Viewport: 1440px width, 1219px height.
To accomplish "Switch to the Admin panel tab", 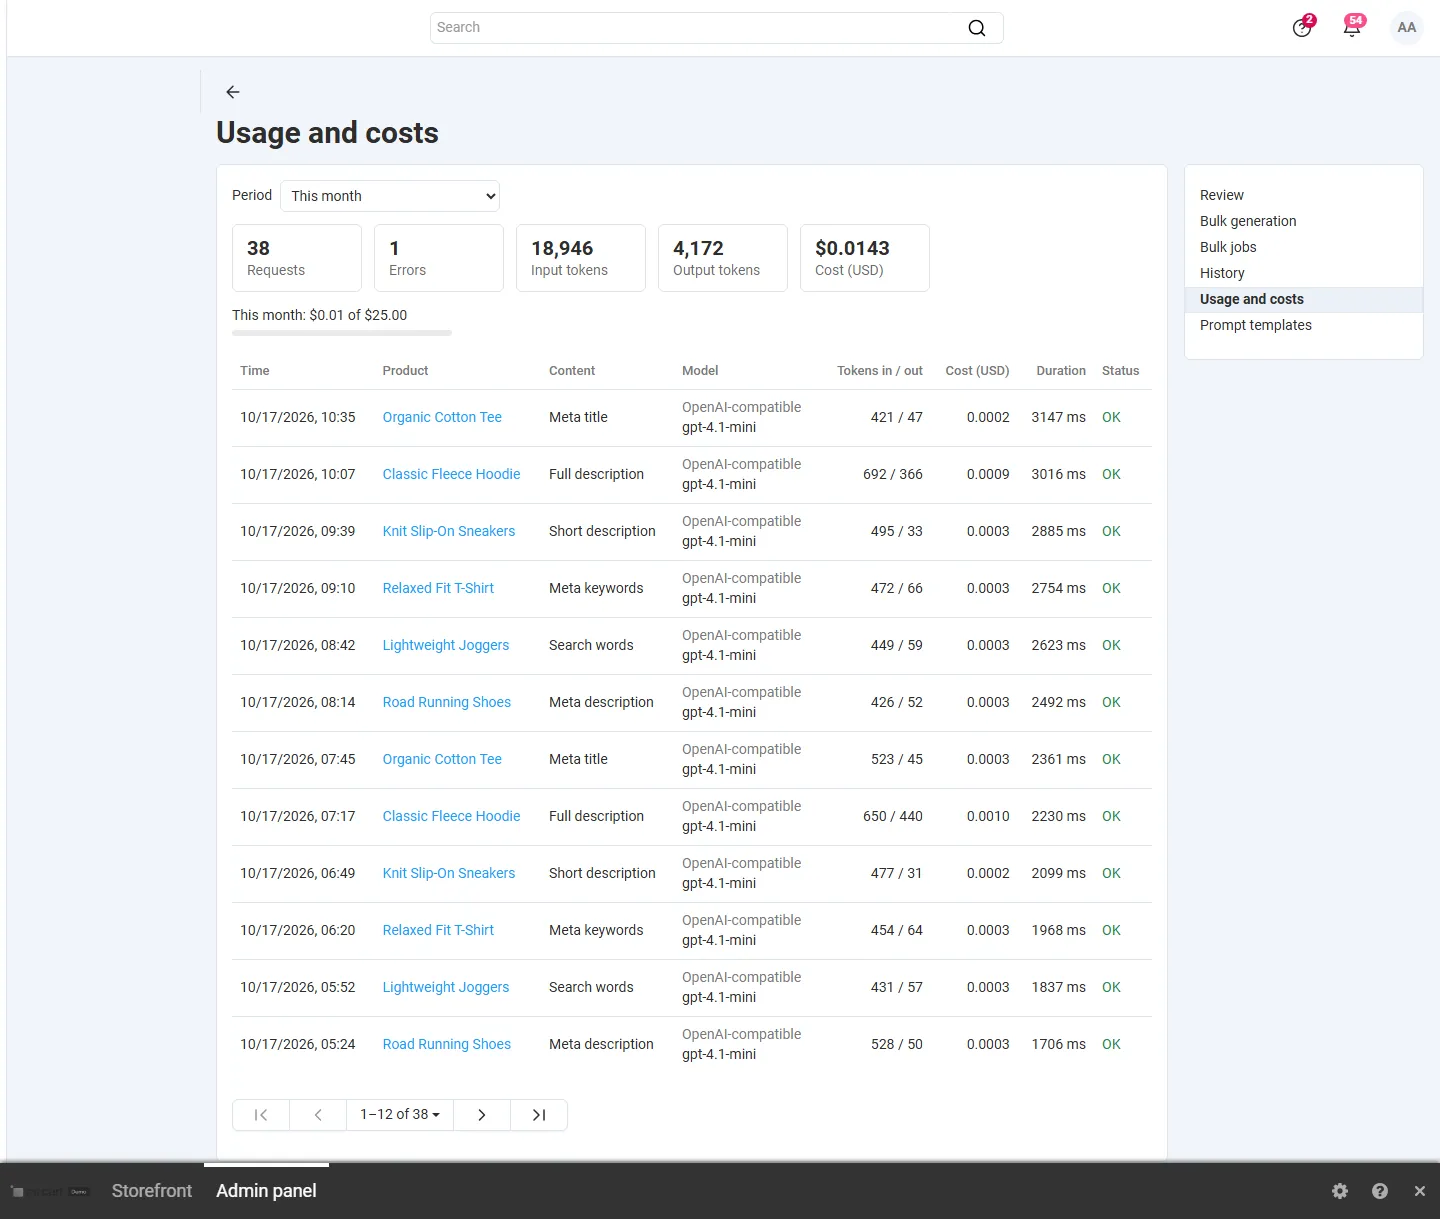I will coord(266,1191).
